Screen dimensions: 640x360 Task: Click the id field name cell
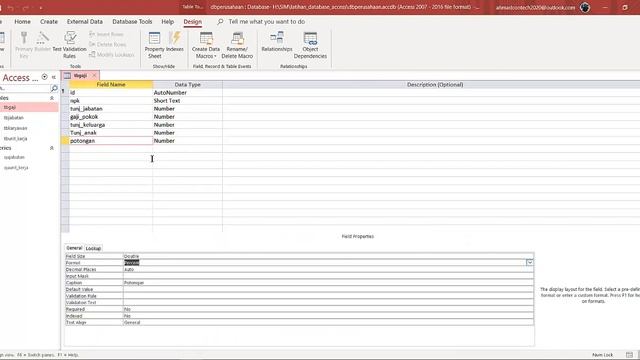click(x=111, y=93)
